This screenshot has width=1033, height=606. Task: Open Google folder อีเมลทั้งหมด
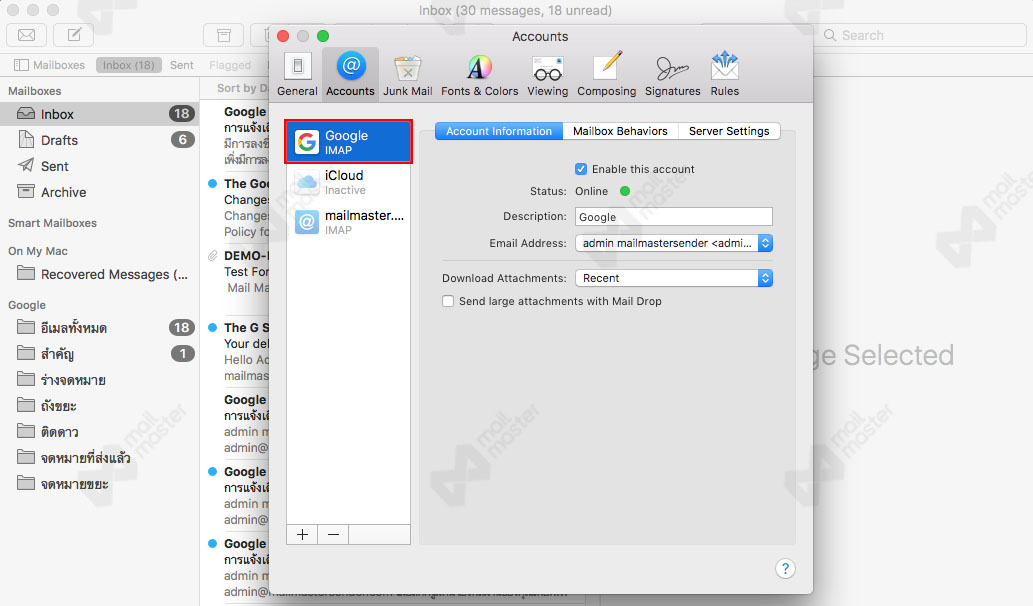point(99,327)
